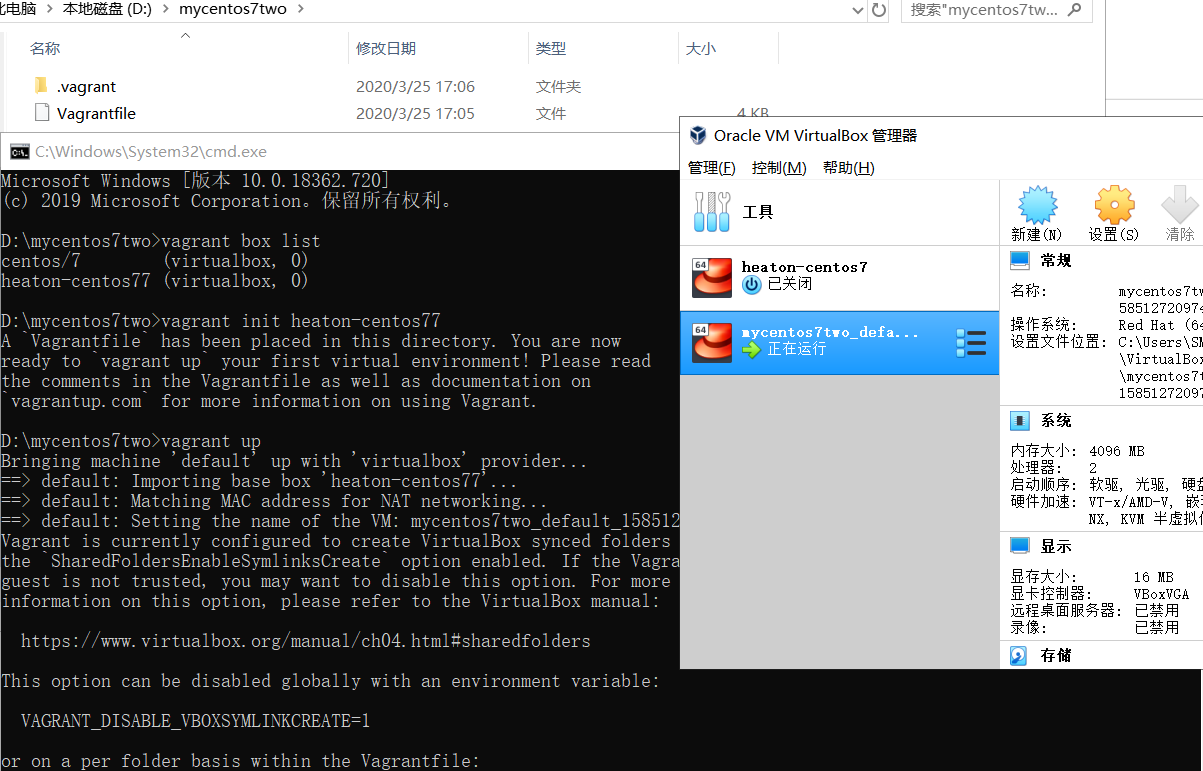This screenshot has height=771, width=1203.
Task: Click the heaton-centos7 VM name in VirtualBox
Action: point(804,267)
